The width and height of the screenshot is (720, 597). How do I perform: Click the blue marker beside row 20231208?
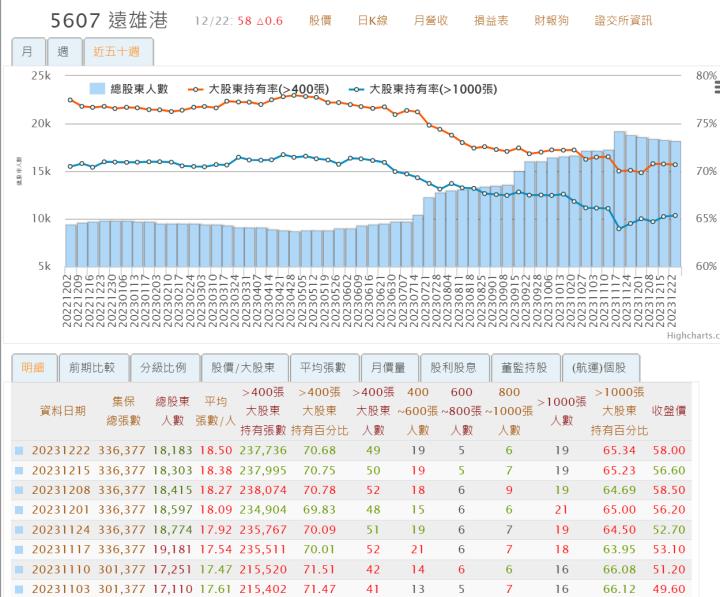[x=19, y=490]
